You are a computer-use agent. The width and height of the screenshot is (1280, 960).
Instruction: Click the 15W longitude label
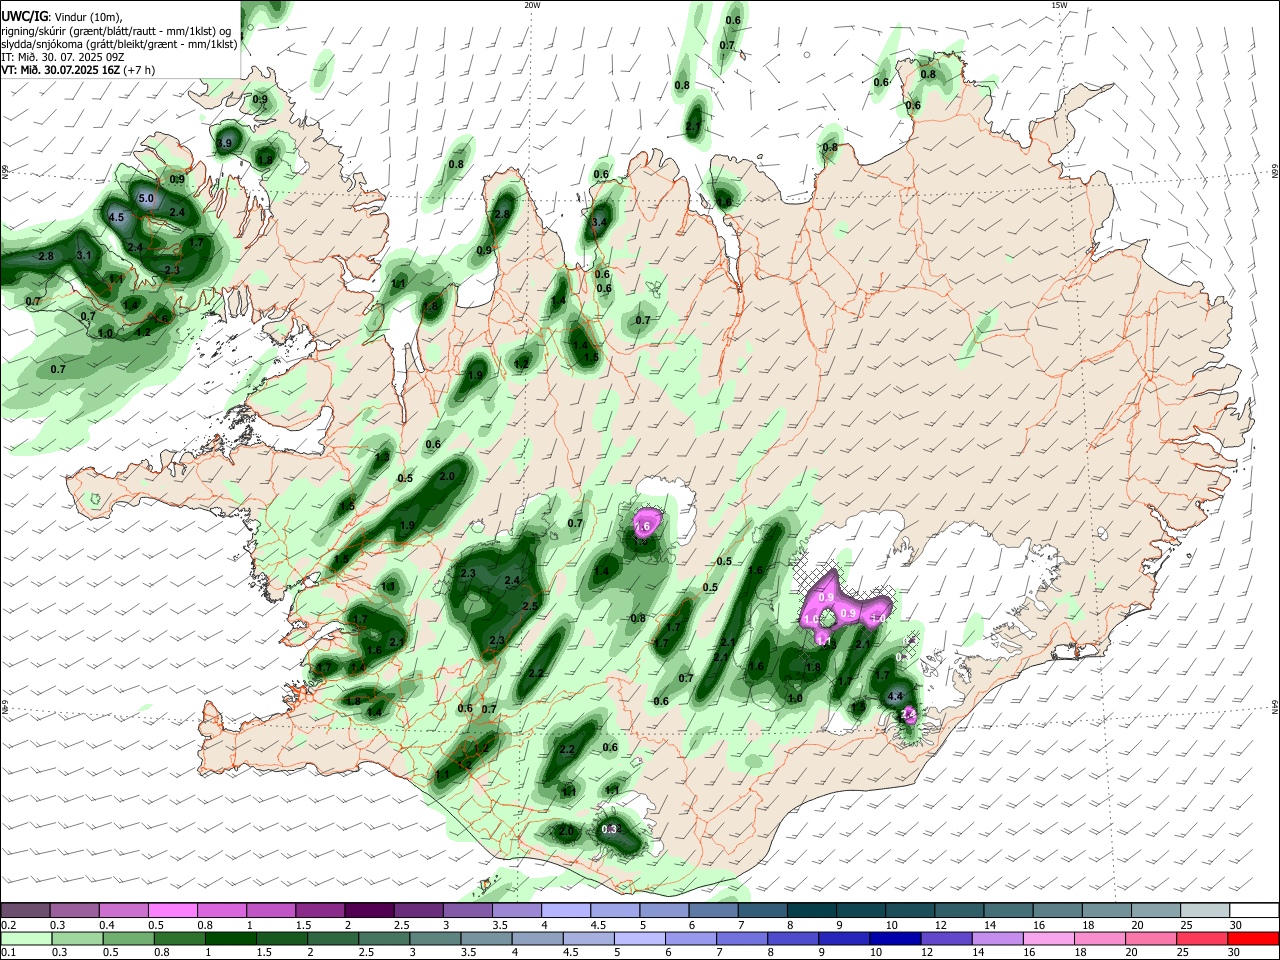(1059, 5)
